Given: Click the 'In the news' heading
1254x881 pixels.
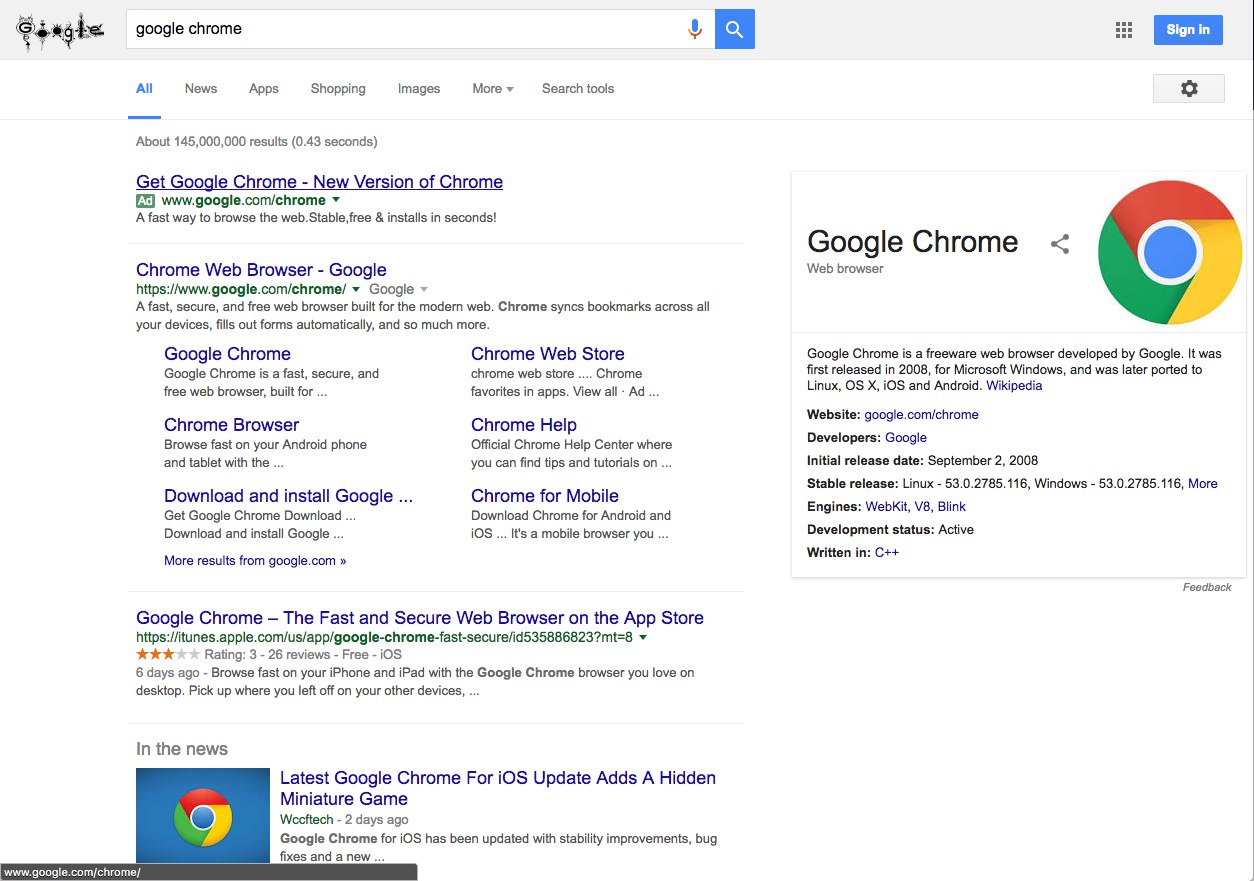Looking at the screenshot, I should 182,749.
